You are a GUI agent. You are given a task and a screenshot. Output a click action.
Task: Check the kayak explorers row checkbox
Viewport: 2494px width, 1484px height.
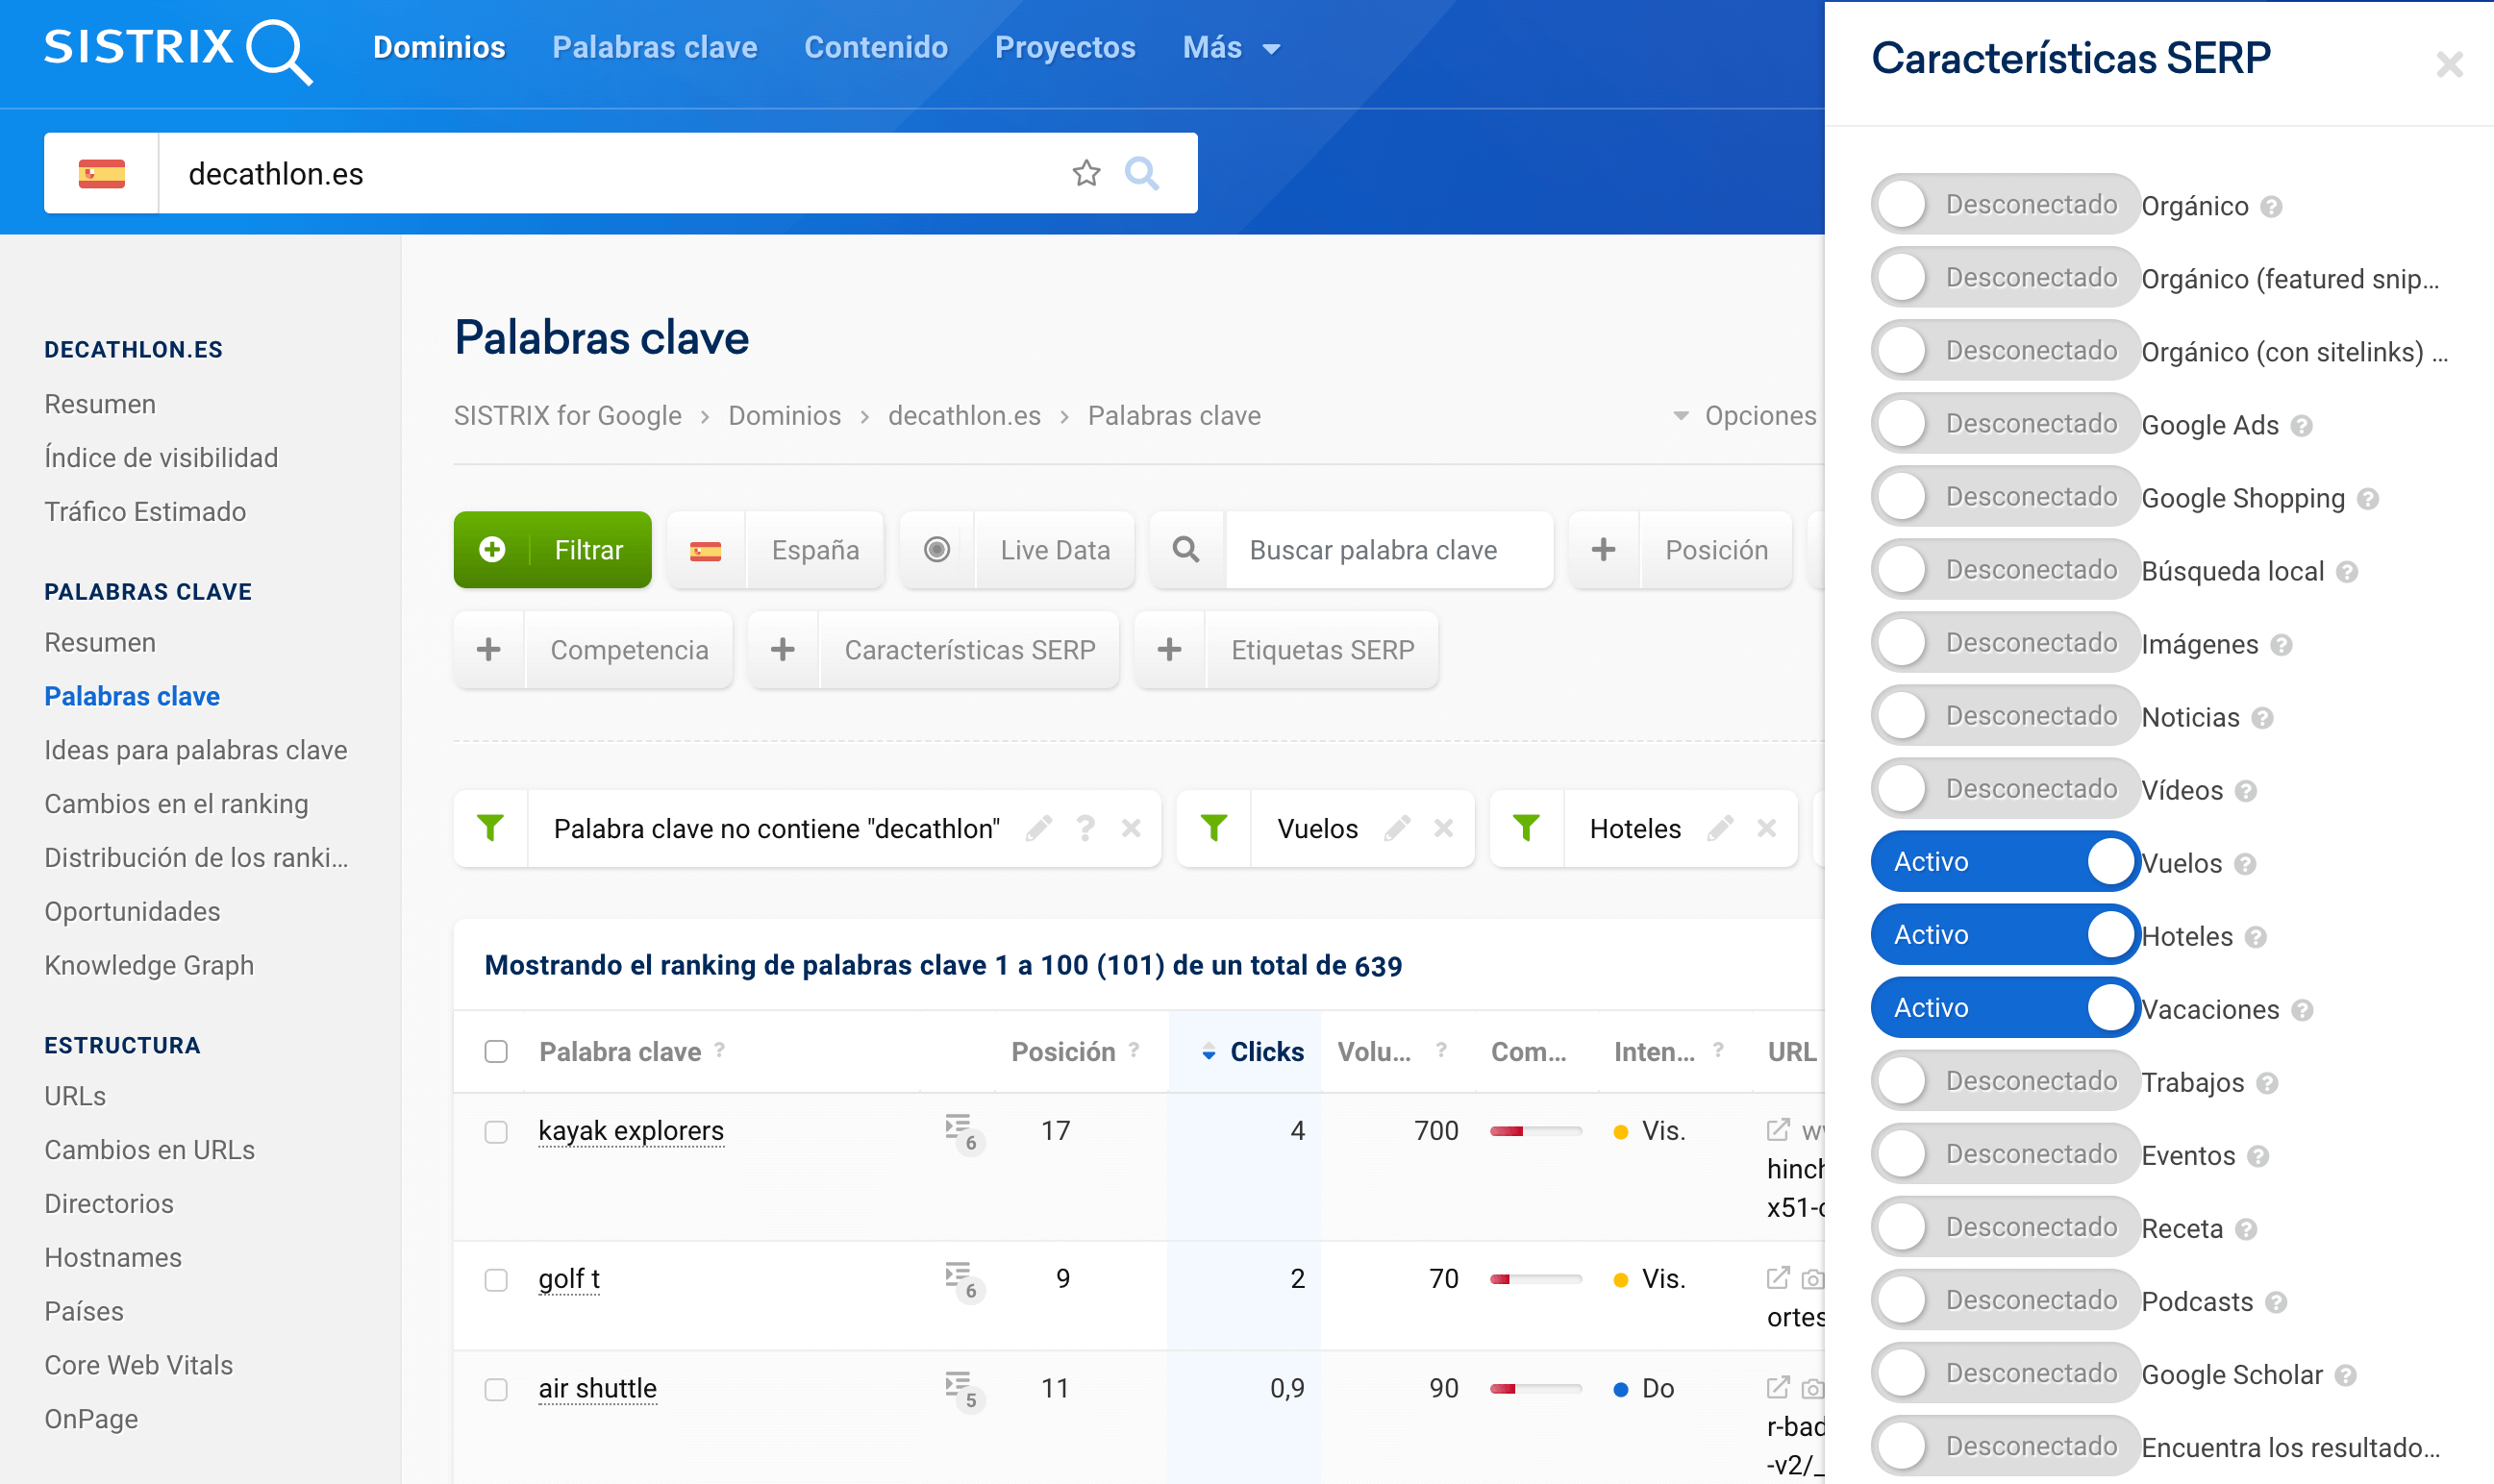496,1131
